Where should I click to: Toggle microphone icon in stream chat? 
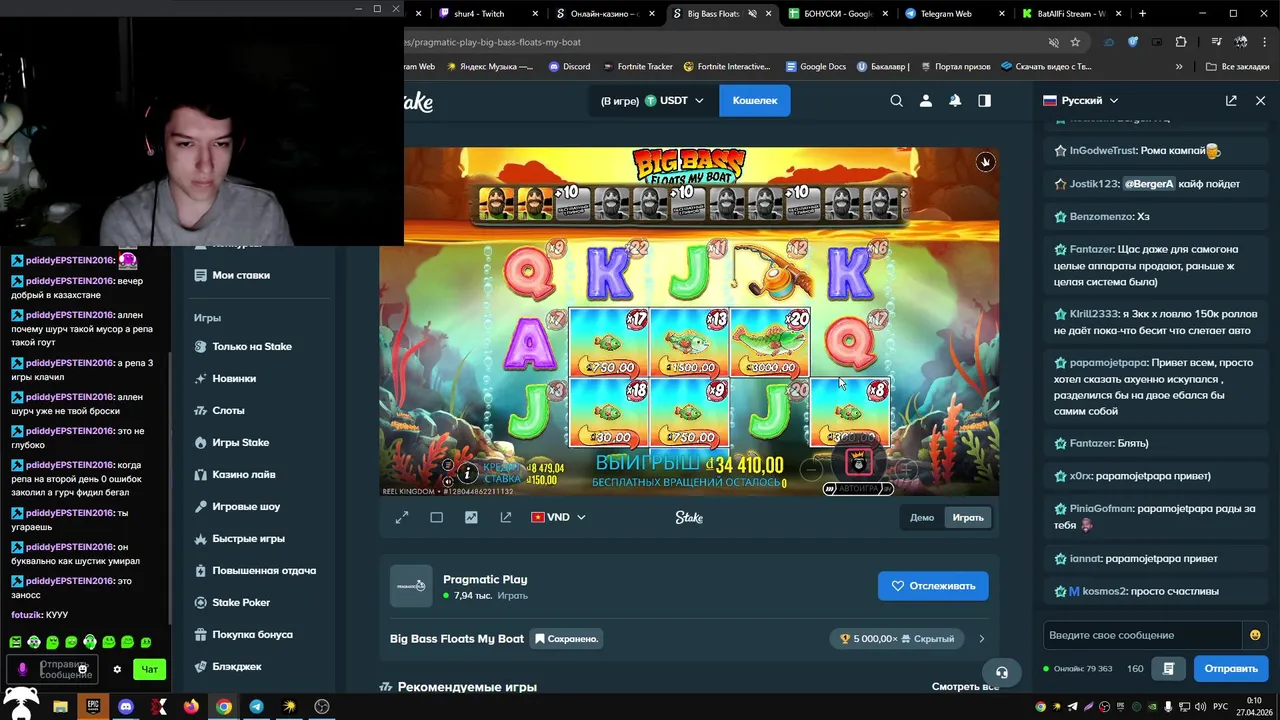pos(23,669)
